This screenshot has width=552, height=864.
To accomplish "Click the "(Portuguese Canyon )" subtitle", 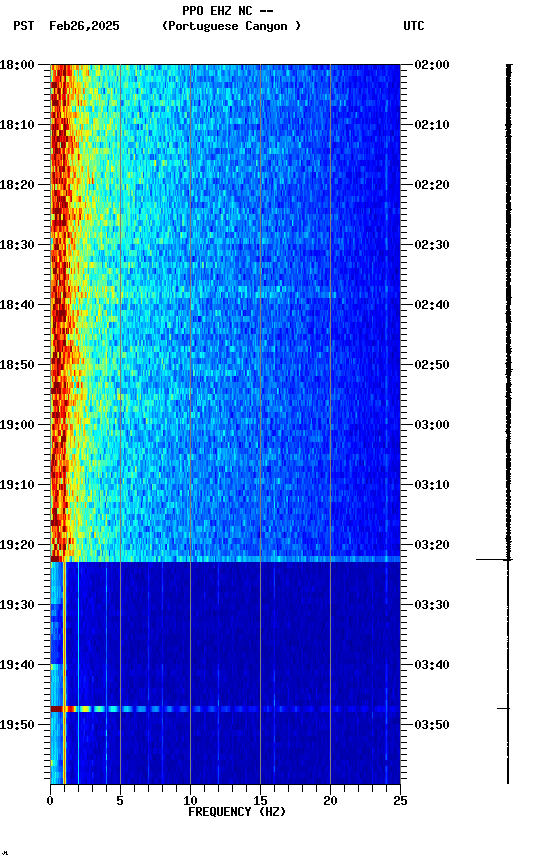I will click(x=231, y=26).
